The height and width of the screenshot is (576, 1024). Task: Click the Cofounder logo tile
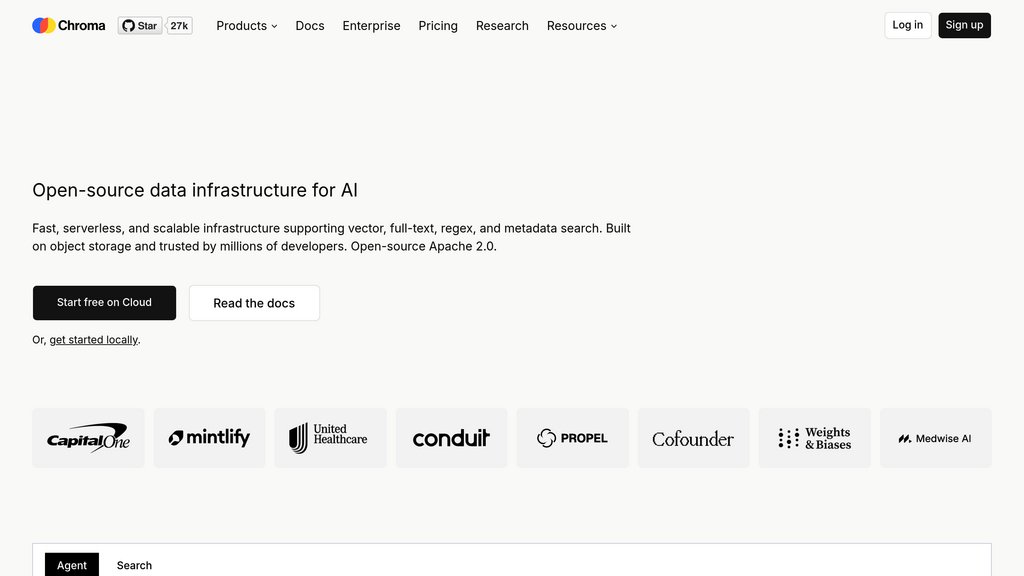click(693, 438)
